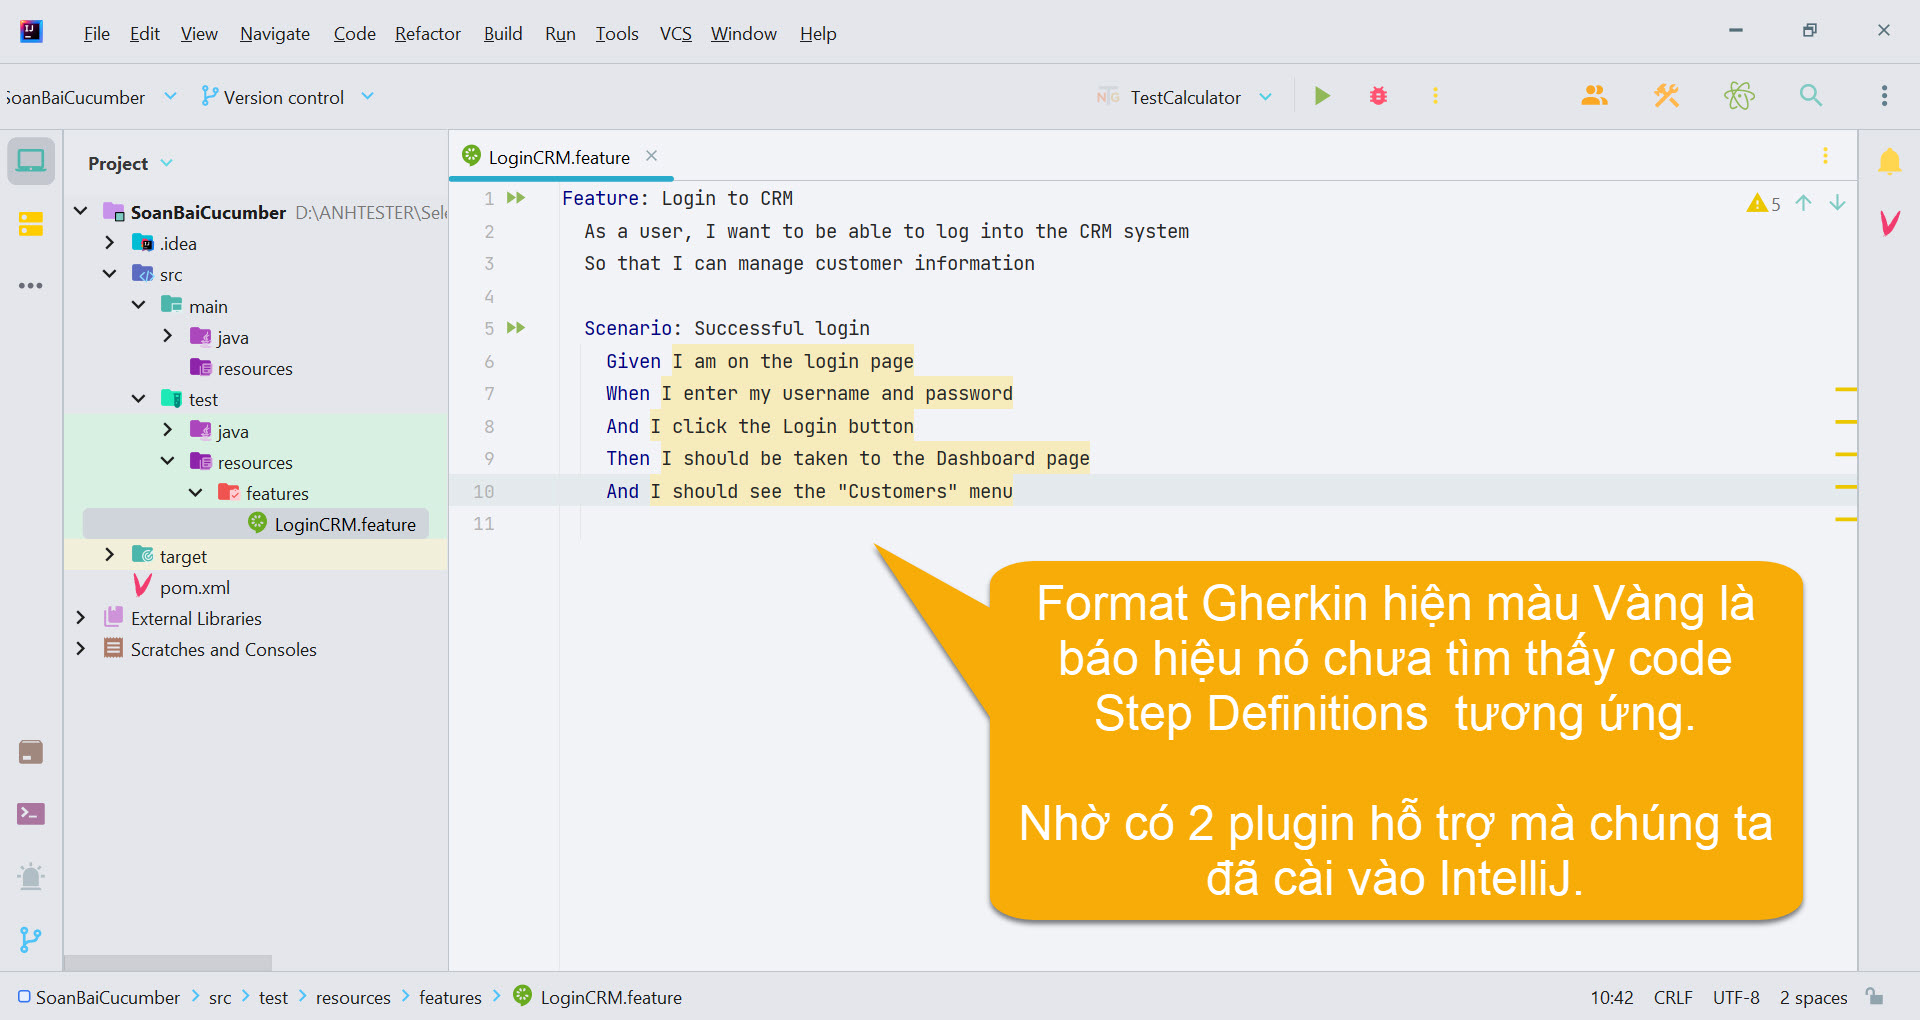
Task: Expand External Libraries node
Action: click(81, 618)
